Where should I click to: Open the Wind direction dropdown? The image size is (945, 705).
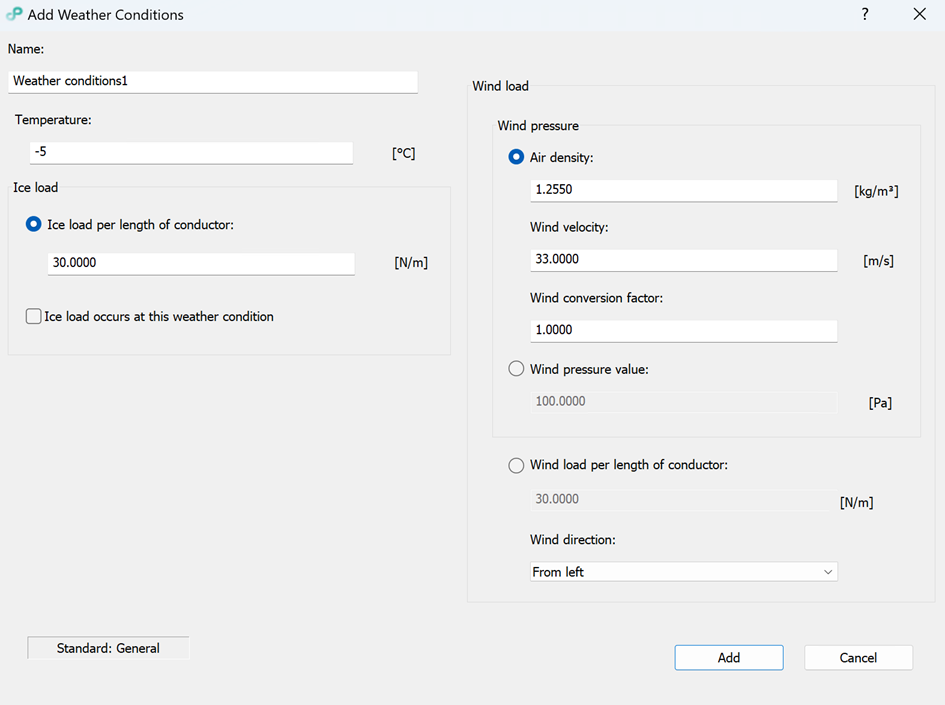pyautogui.click(x=683, y=572)
